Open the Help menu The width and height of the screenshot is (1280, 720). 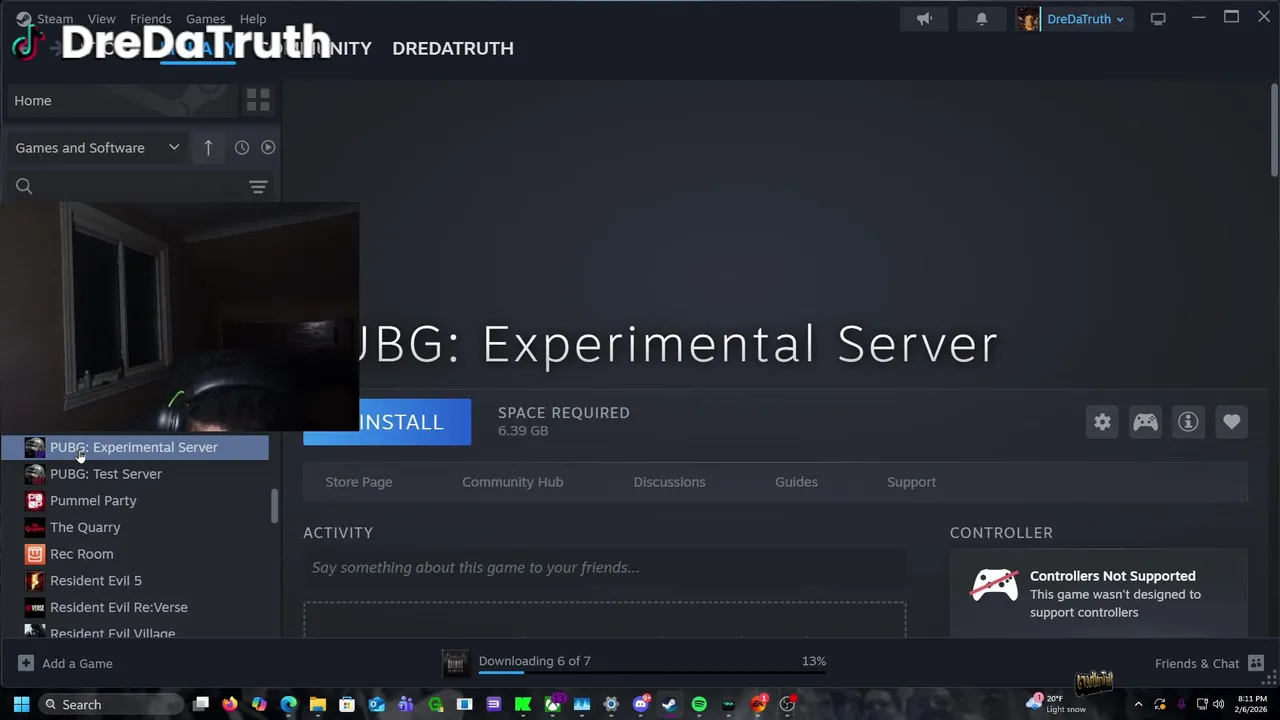[253, 19]
